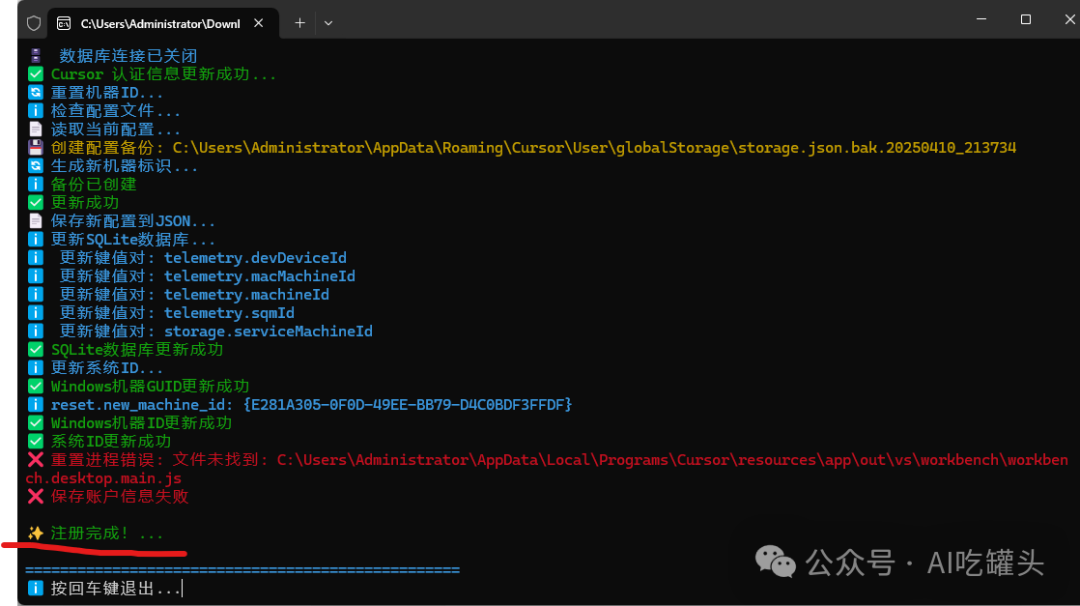
Task: Click the '保存新配置到JSON...' line
Action: (x=133, y=221)
